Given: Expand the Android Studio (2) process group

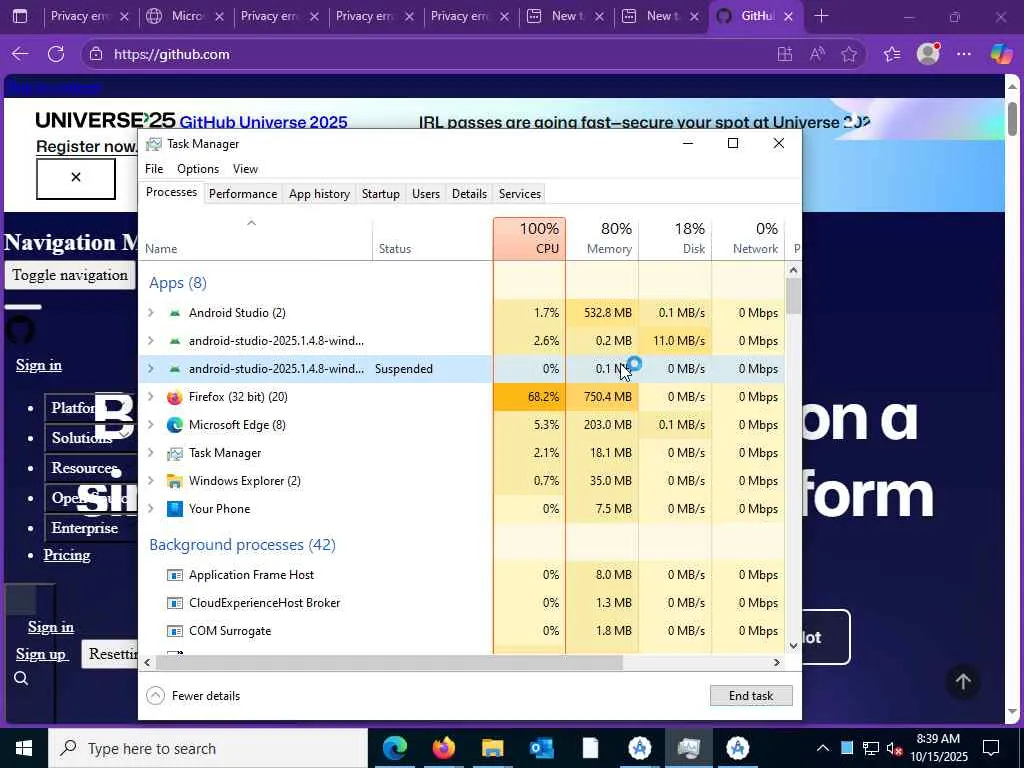Looking at the screenshot, I should pyautogui.click(x=151, y=313).
